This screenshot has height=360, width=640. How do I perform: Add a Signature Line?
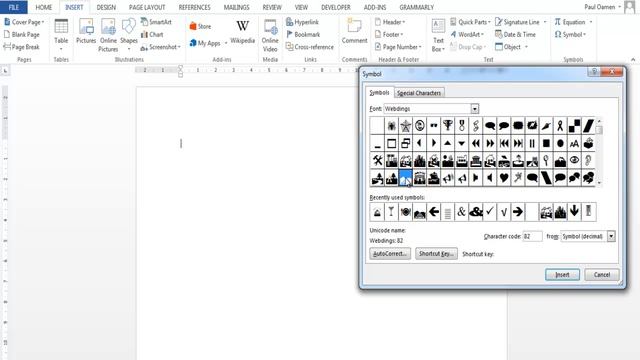click(x=521, y=22)
